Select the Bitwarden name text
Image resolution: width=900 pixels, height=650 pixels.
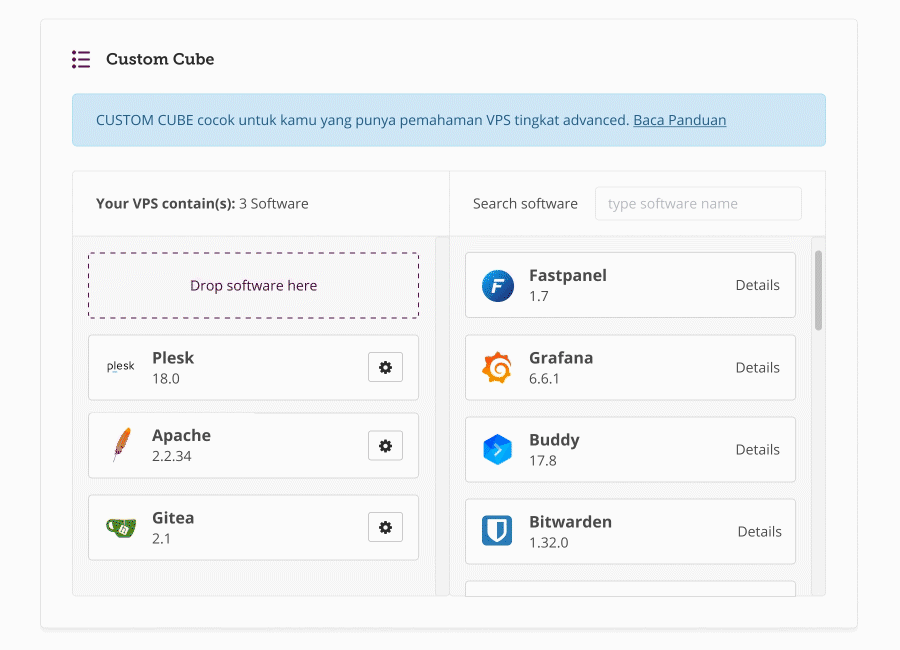[x=570, y=522]
